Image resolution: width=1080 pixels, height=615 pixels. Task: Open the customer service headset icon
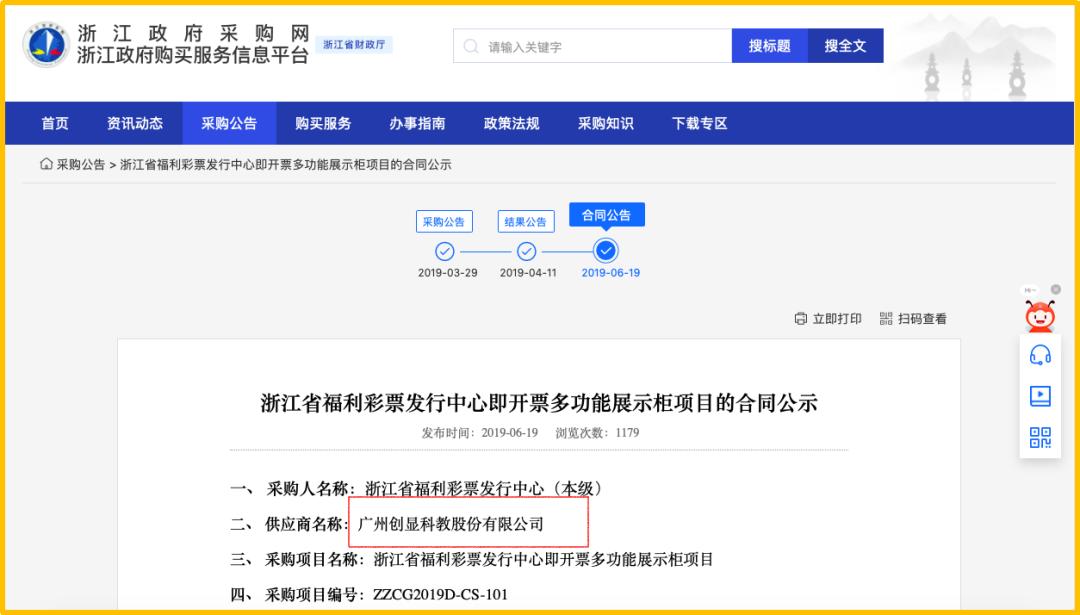1040,355
